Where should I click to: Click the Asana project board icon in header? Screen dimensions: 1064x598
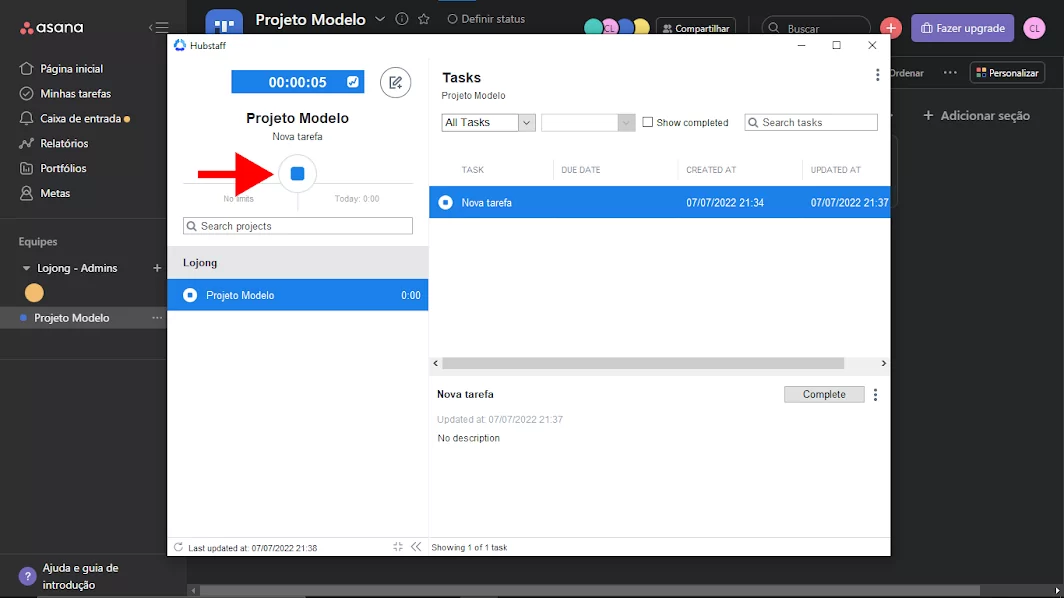[x=224, y=22]
